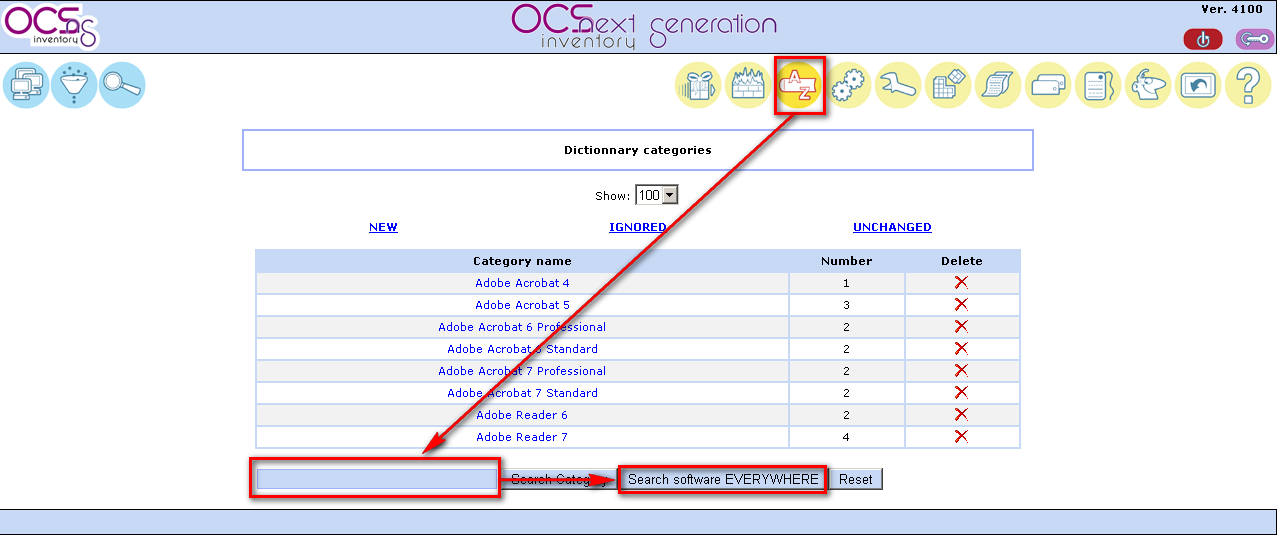Click the Reset button
The width and height of the screenshot is (1277, 557).
pos(856,480)
